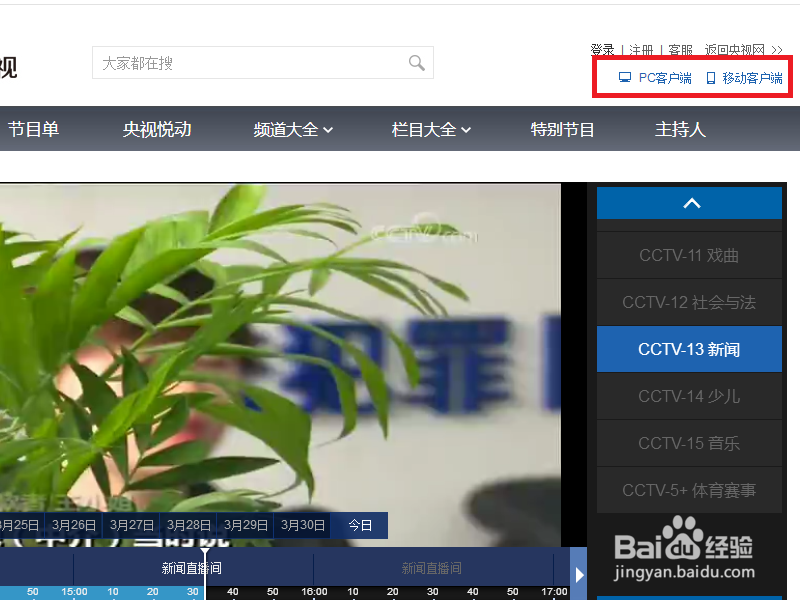Click the 登录 login link

coord(603,49)
